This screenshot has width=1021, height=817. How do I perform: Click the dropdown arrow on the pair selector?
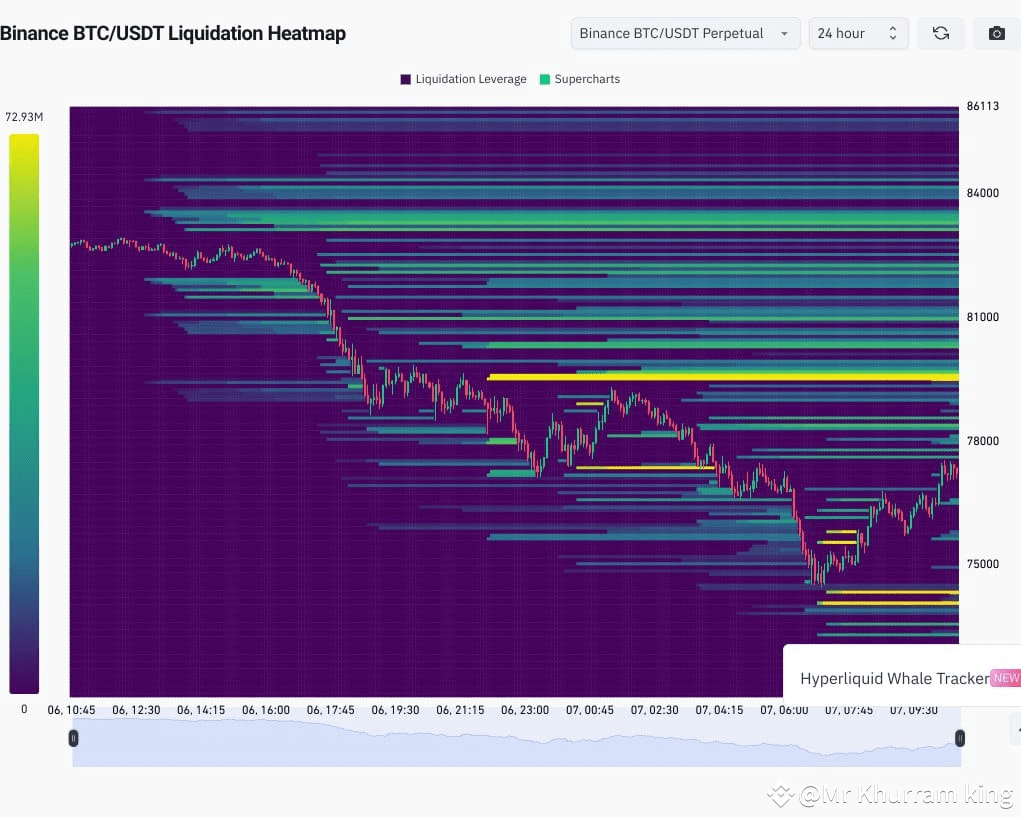point(784,33)
